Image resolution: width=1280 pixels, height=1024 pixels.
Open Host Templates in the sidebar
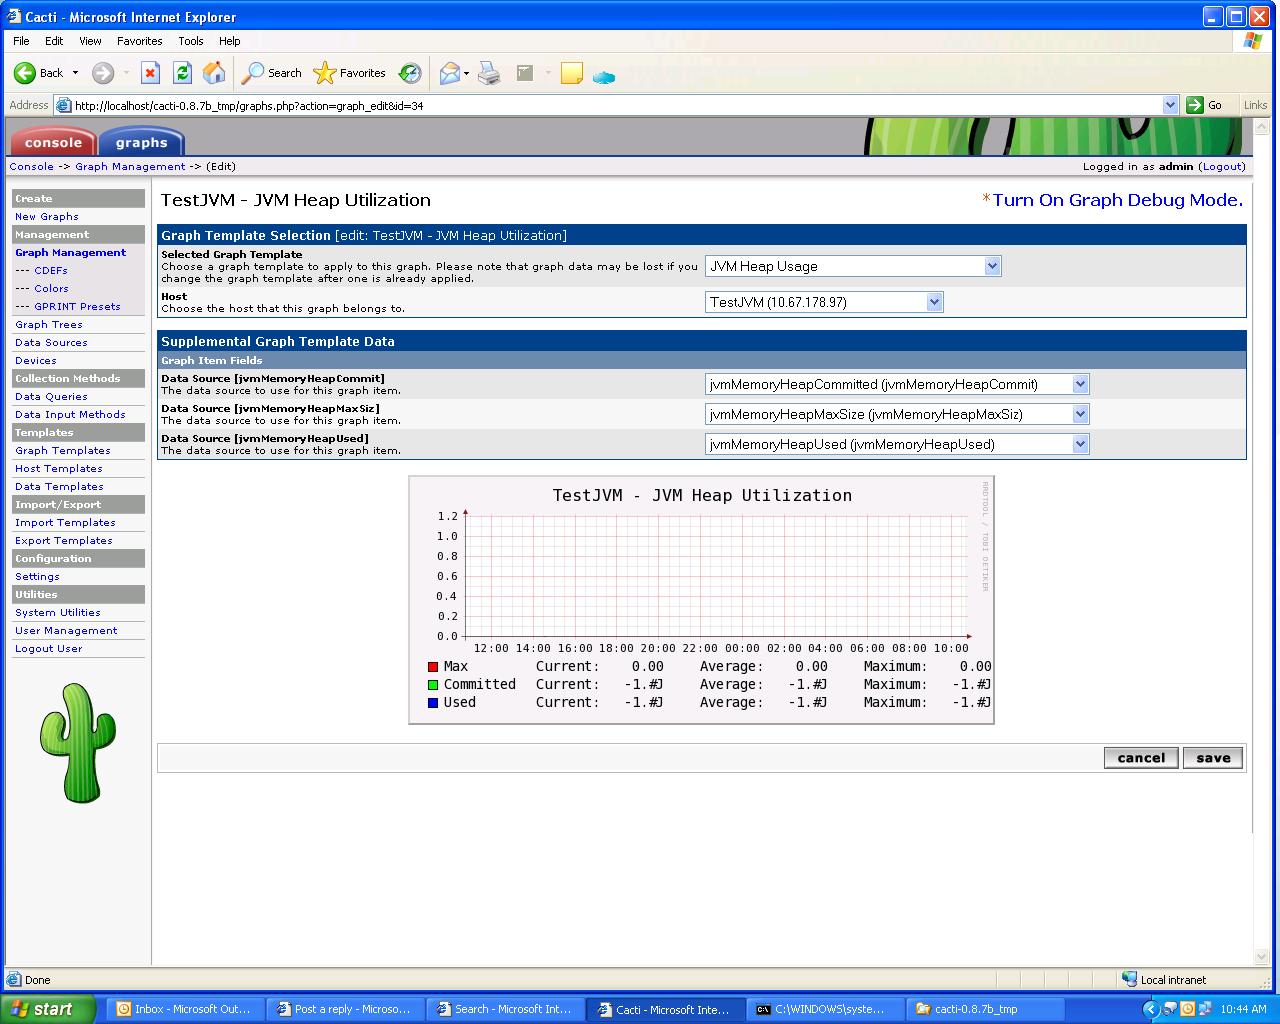click(x=59, y=468)
